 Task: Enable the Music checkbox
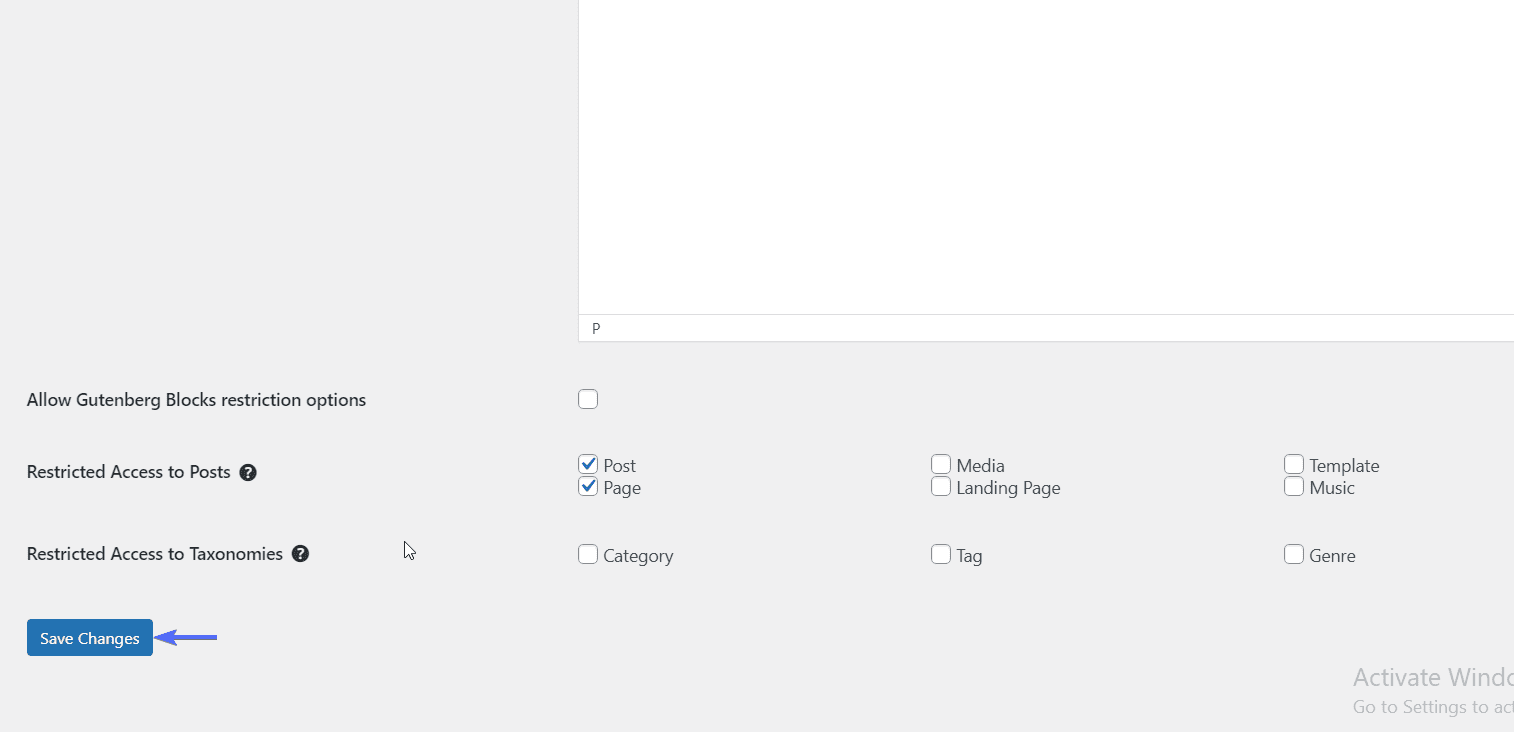1294,486
